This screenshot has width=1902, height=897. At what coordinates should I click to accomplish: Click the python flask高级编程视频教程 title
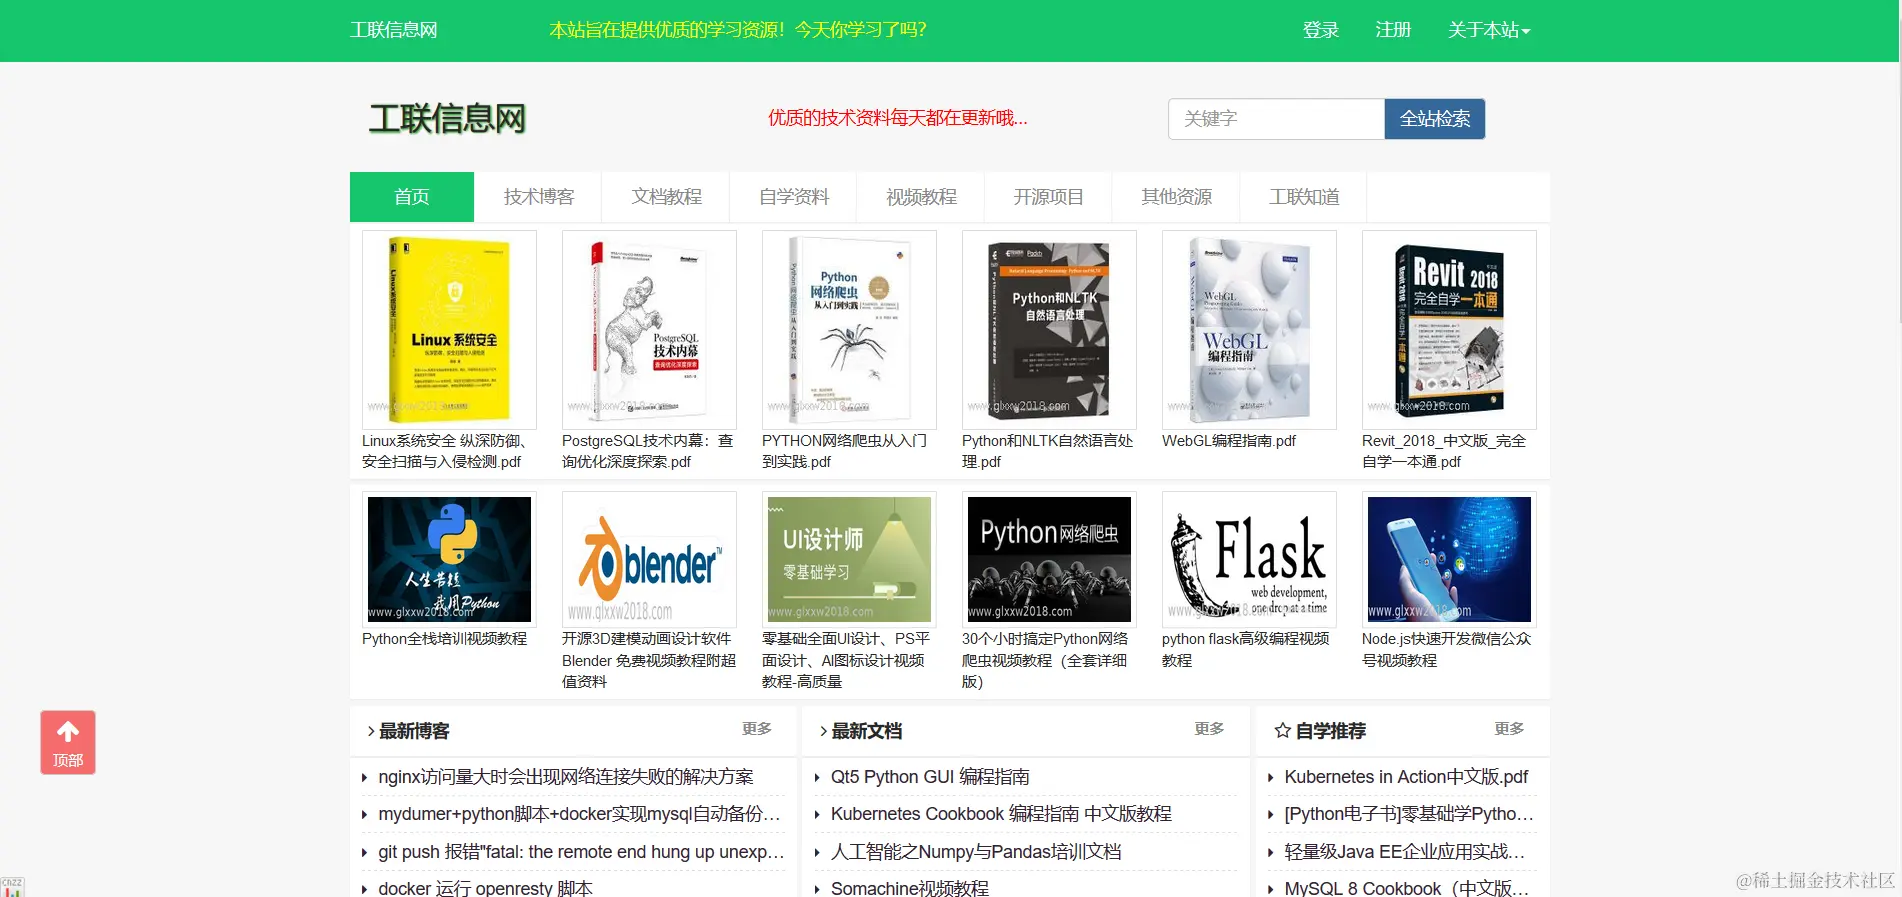coord(1246,650)
